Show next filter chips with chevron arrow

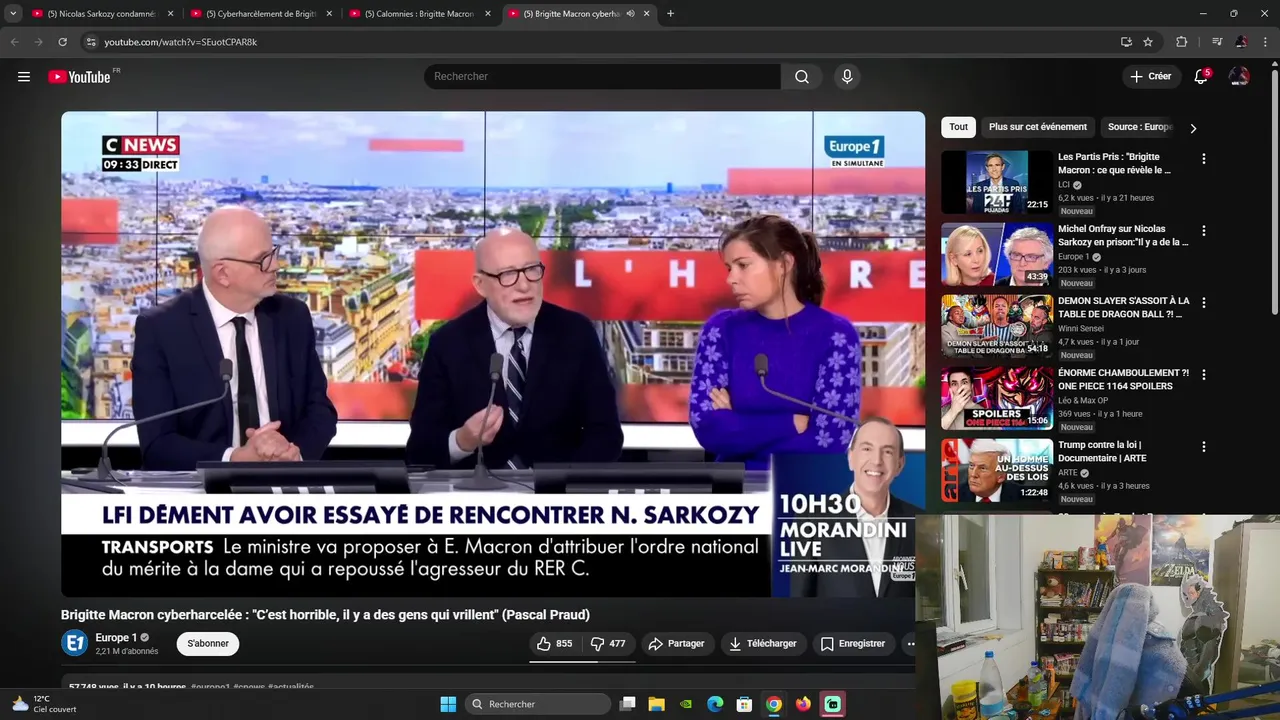pos(1192,128)
